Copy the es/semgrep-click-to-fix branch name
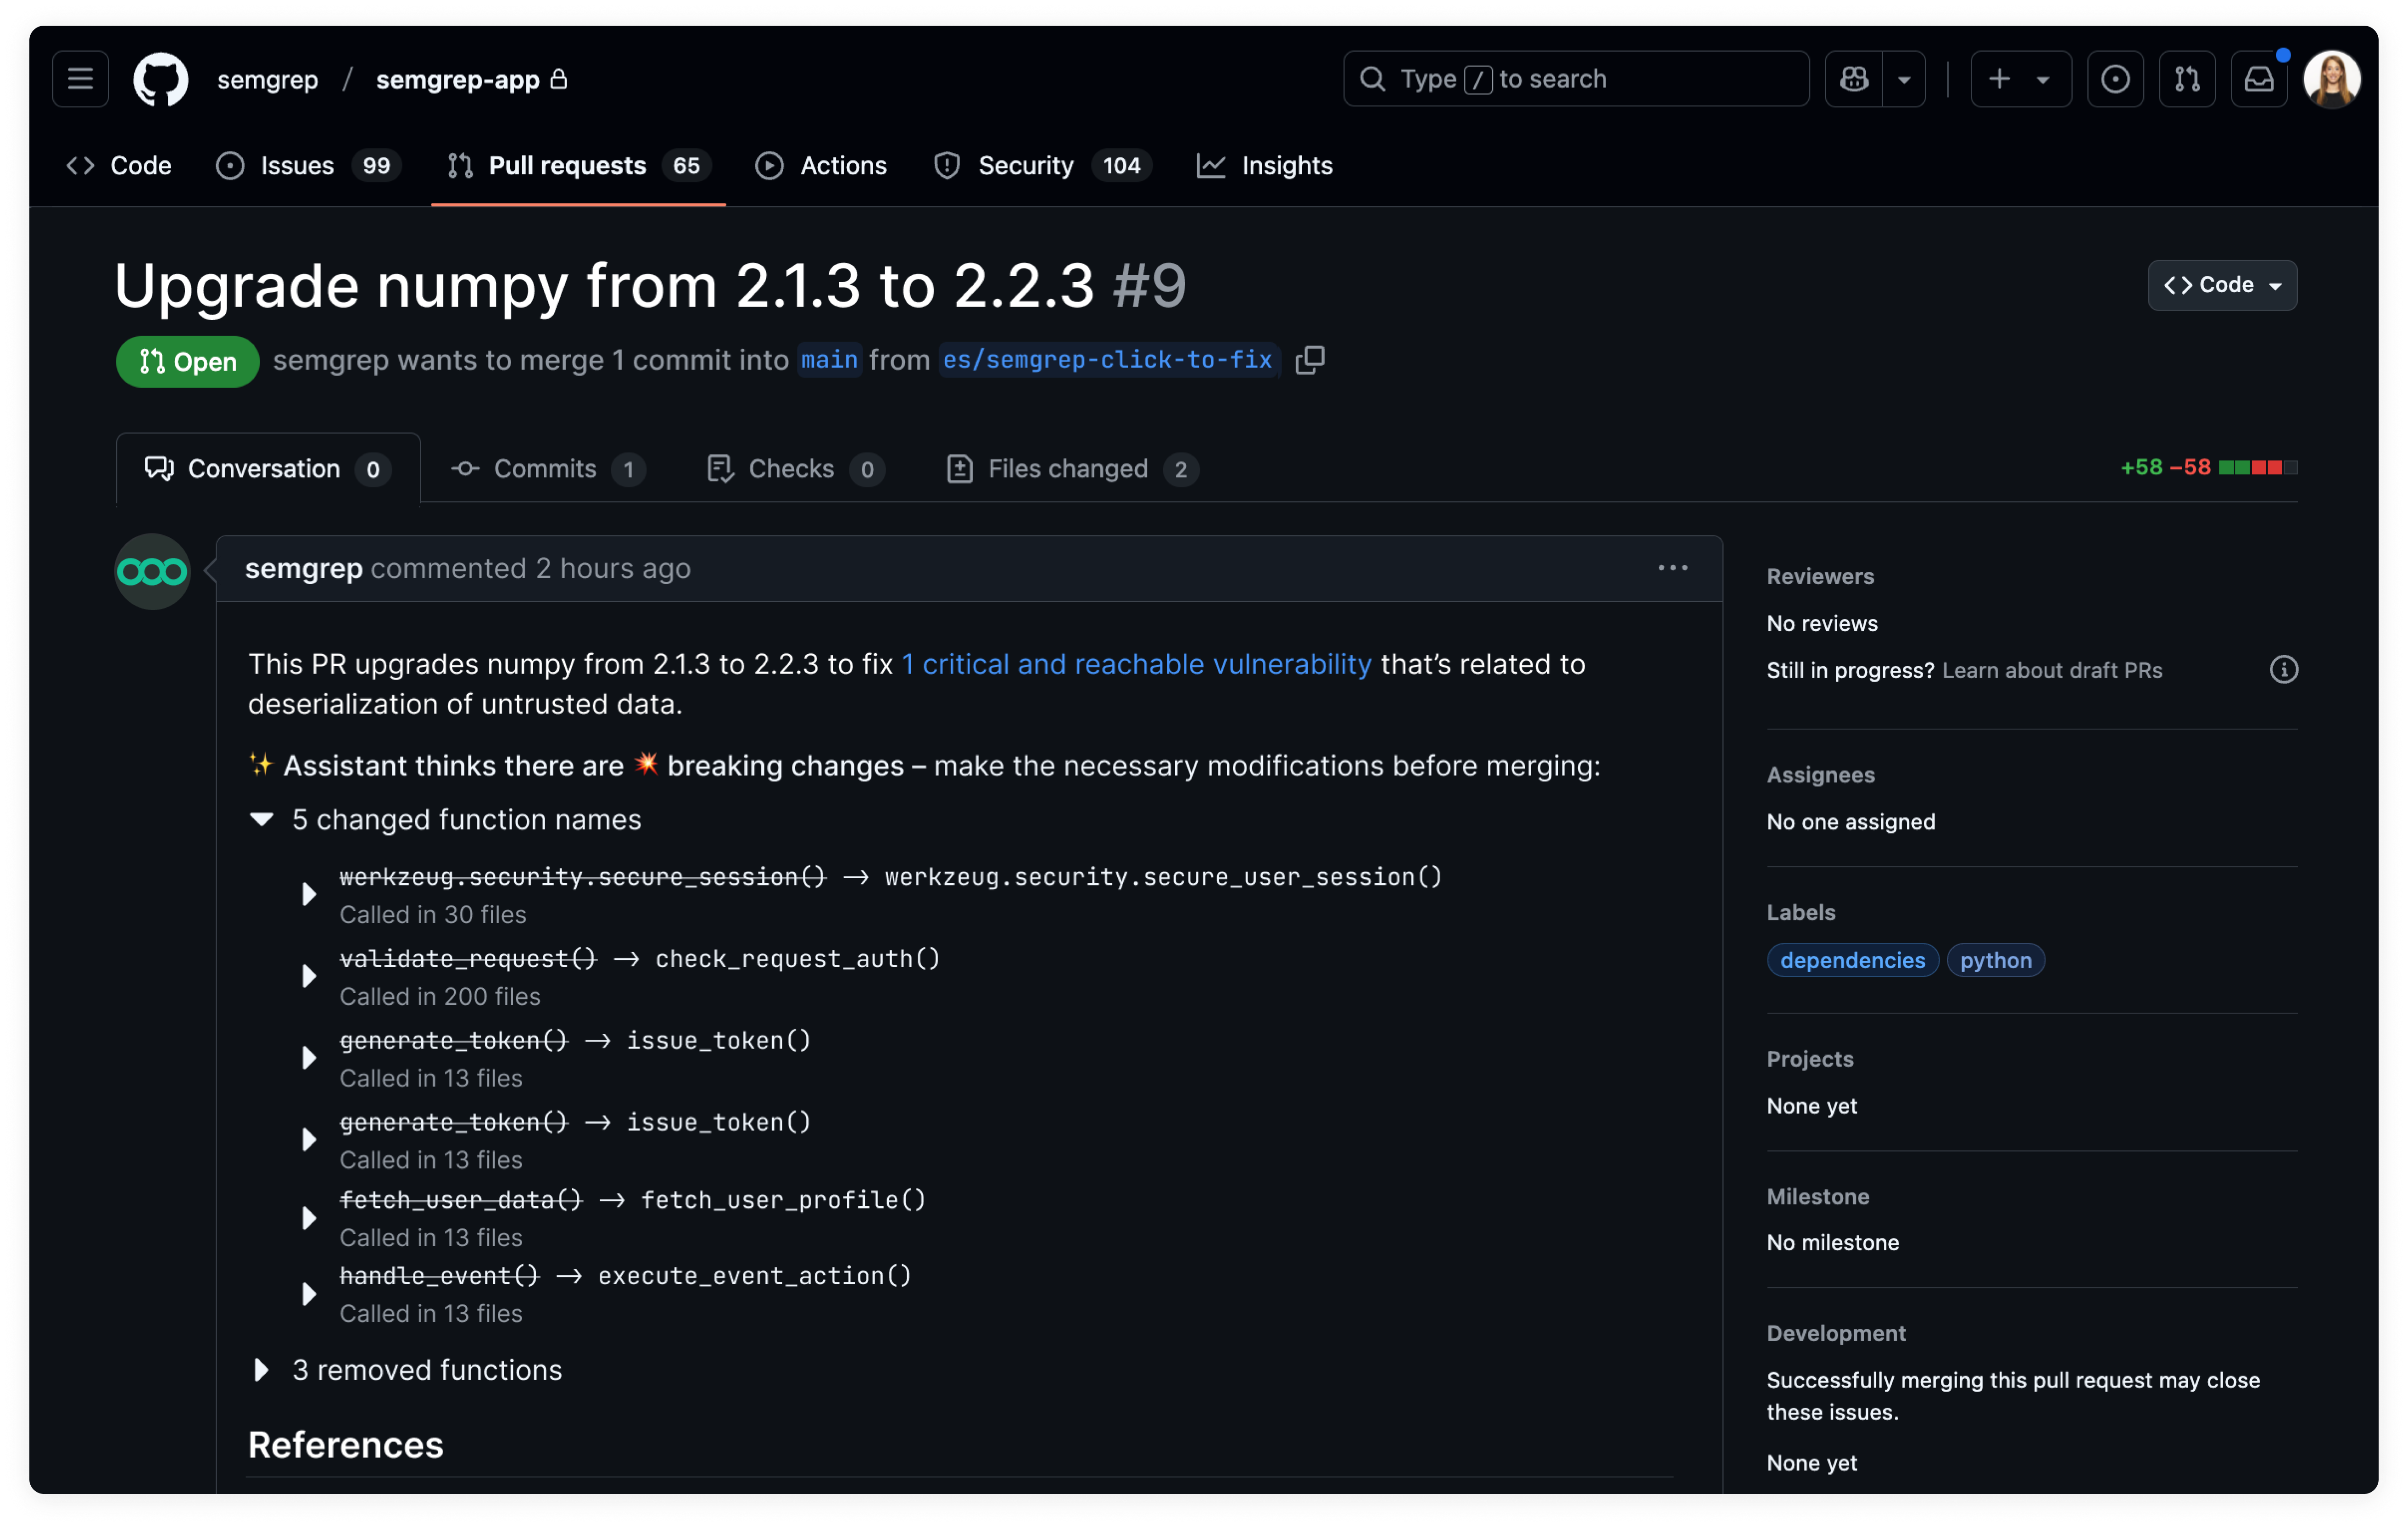This screenshot has height=1527, width=2408. click(1310, 360)
